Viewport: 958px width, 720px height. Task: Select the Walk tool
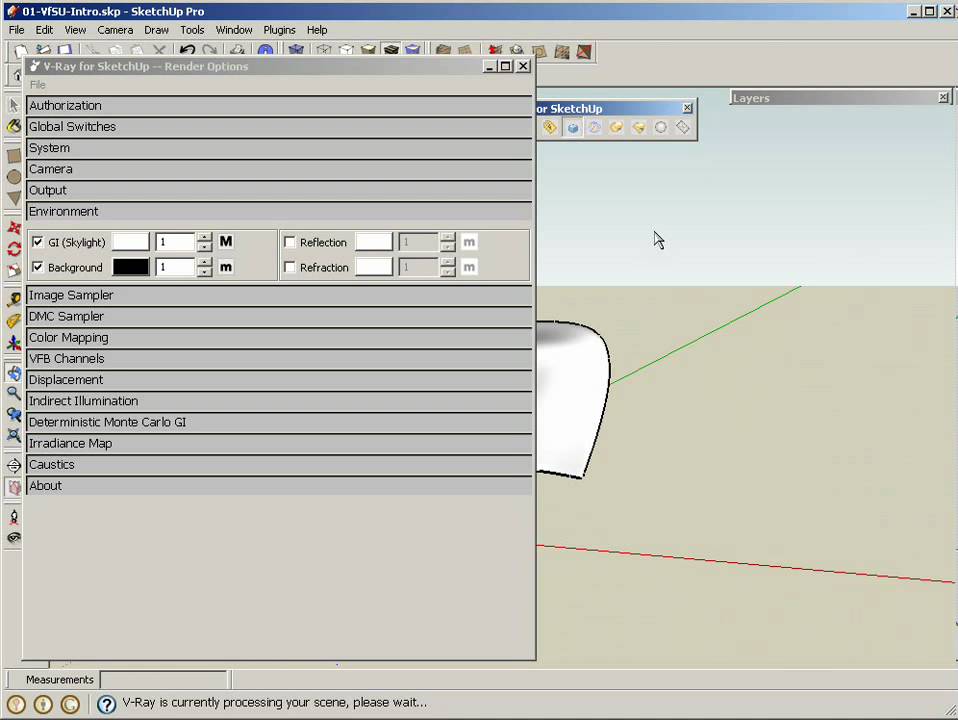(x=13, y=517)
